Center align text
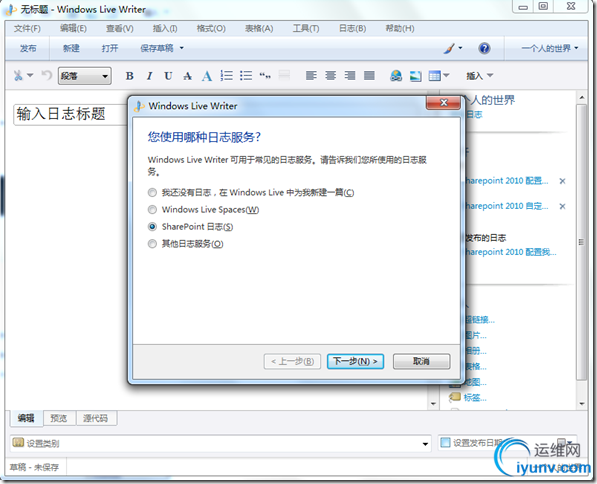The width and height of the screenshot is (597, 484). (330, 75)
